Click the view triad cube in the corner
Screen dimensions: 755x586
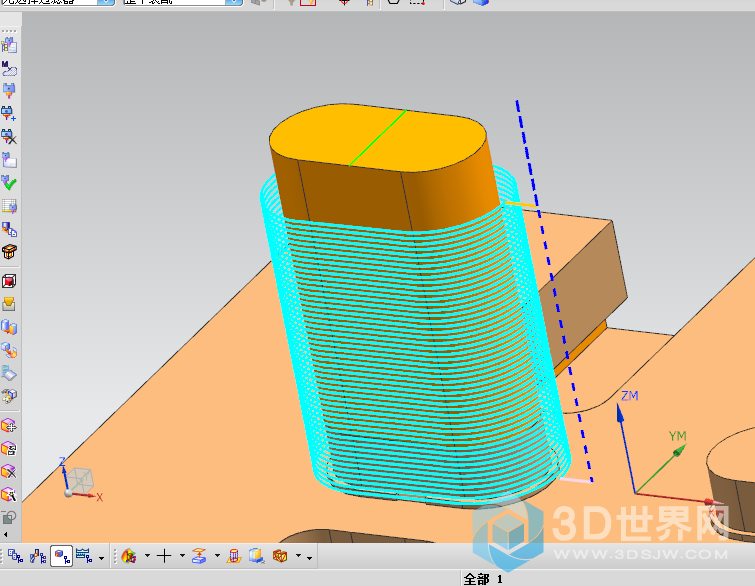point(80,481)
